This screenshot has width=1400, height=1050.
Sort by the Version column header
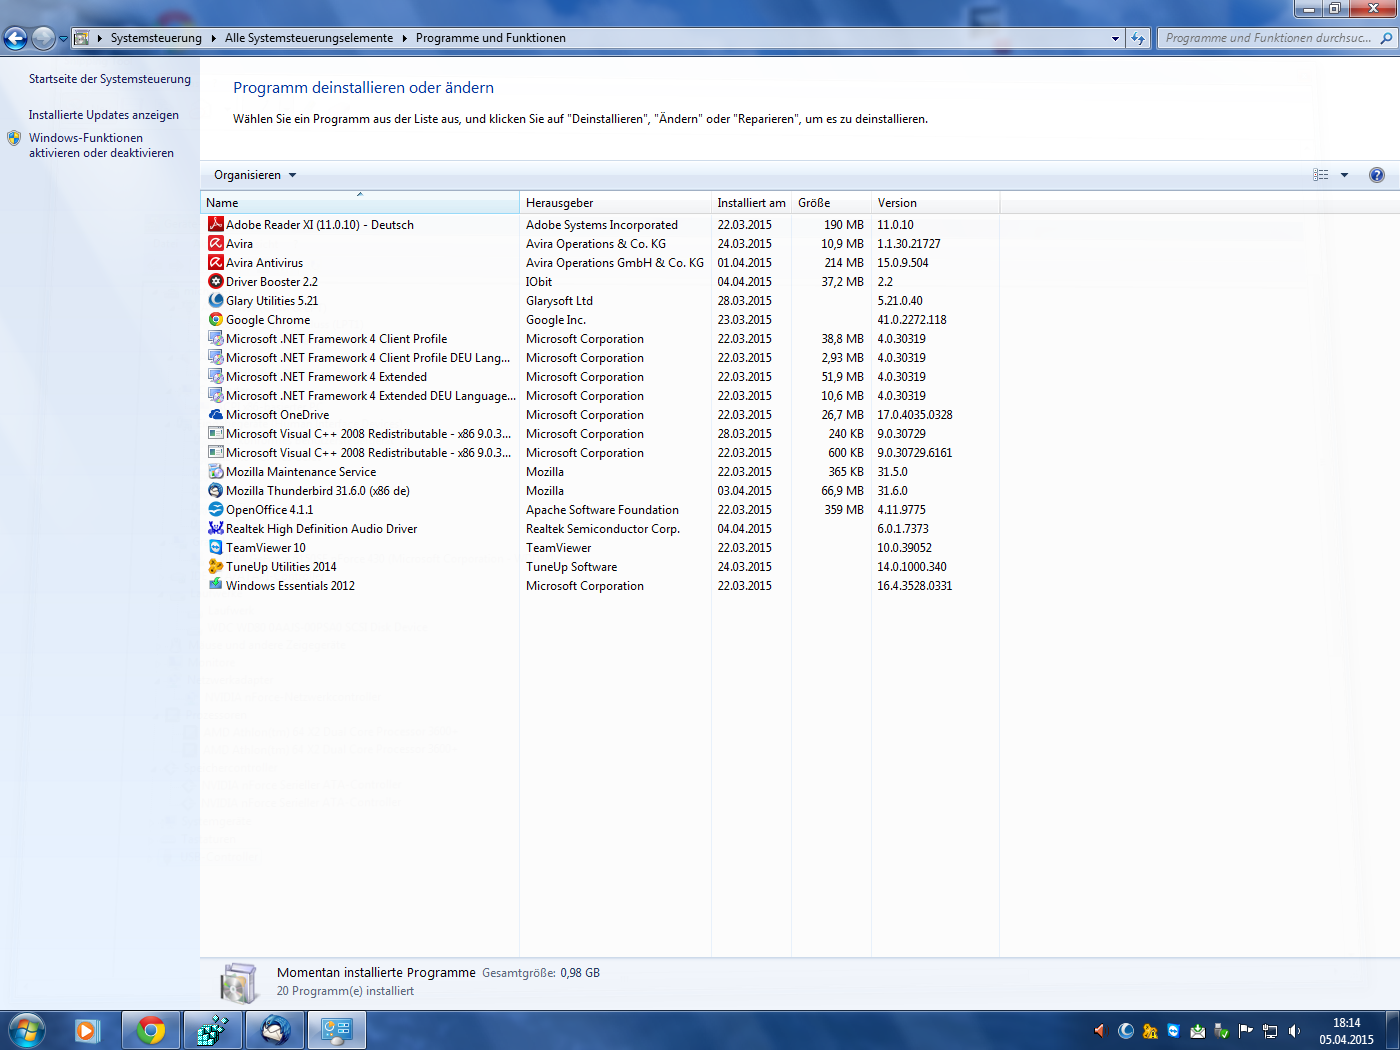pos(935,202)
